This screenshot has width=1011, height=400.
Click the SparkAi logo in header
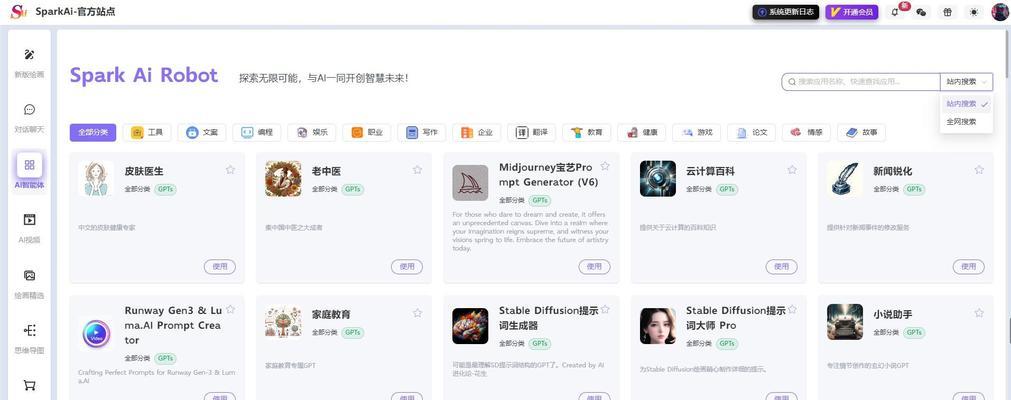(x=19, y=12)
